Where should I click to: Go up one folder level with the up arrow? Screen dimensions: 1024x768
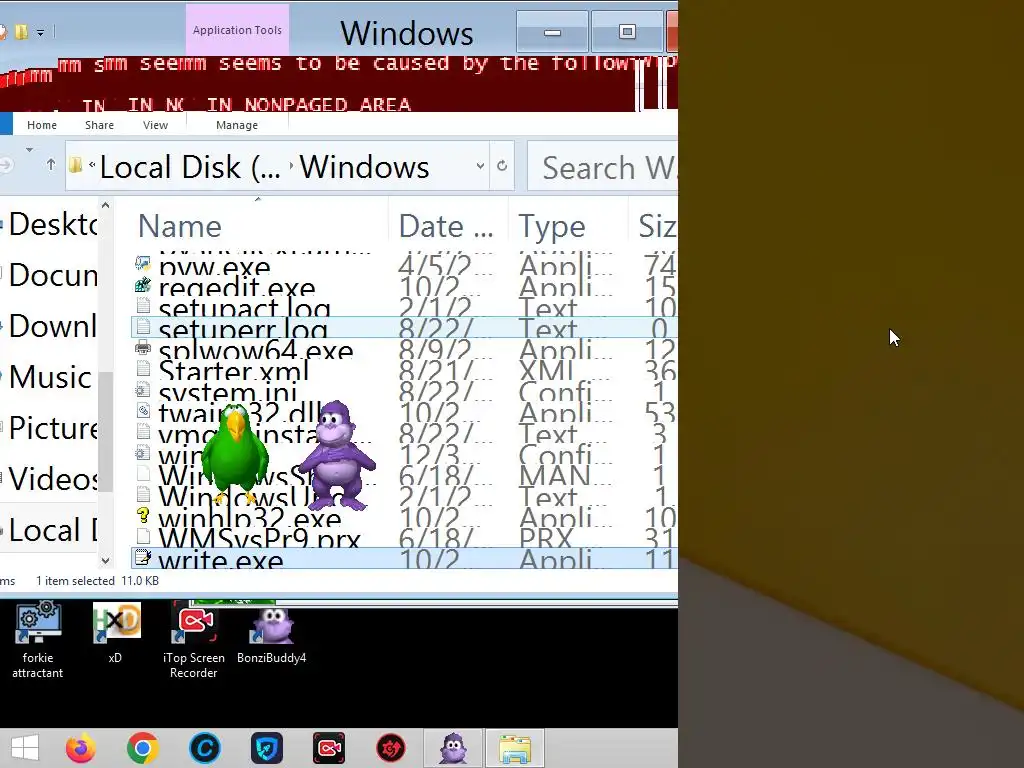51,165
